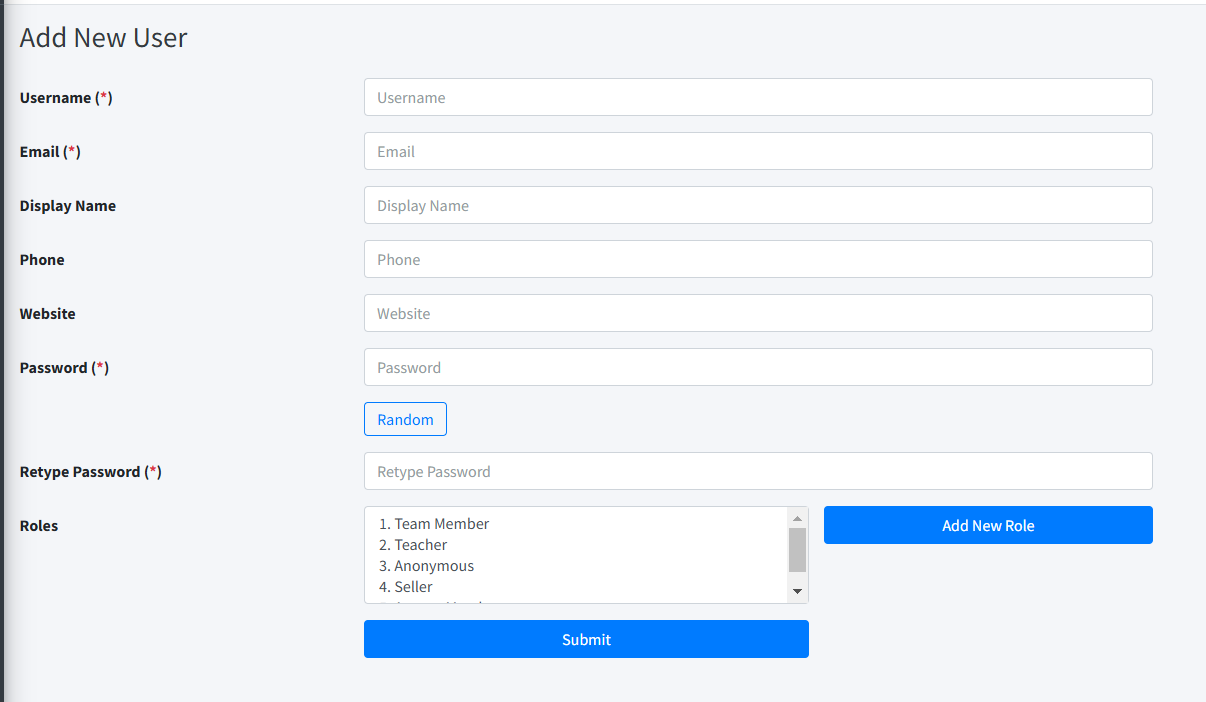Click the Roles field label

coord(39,526)
